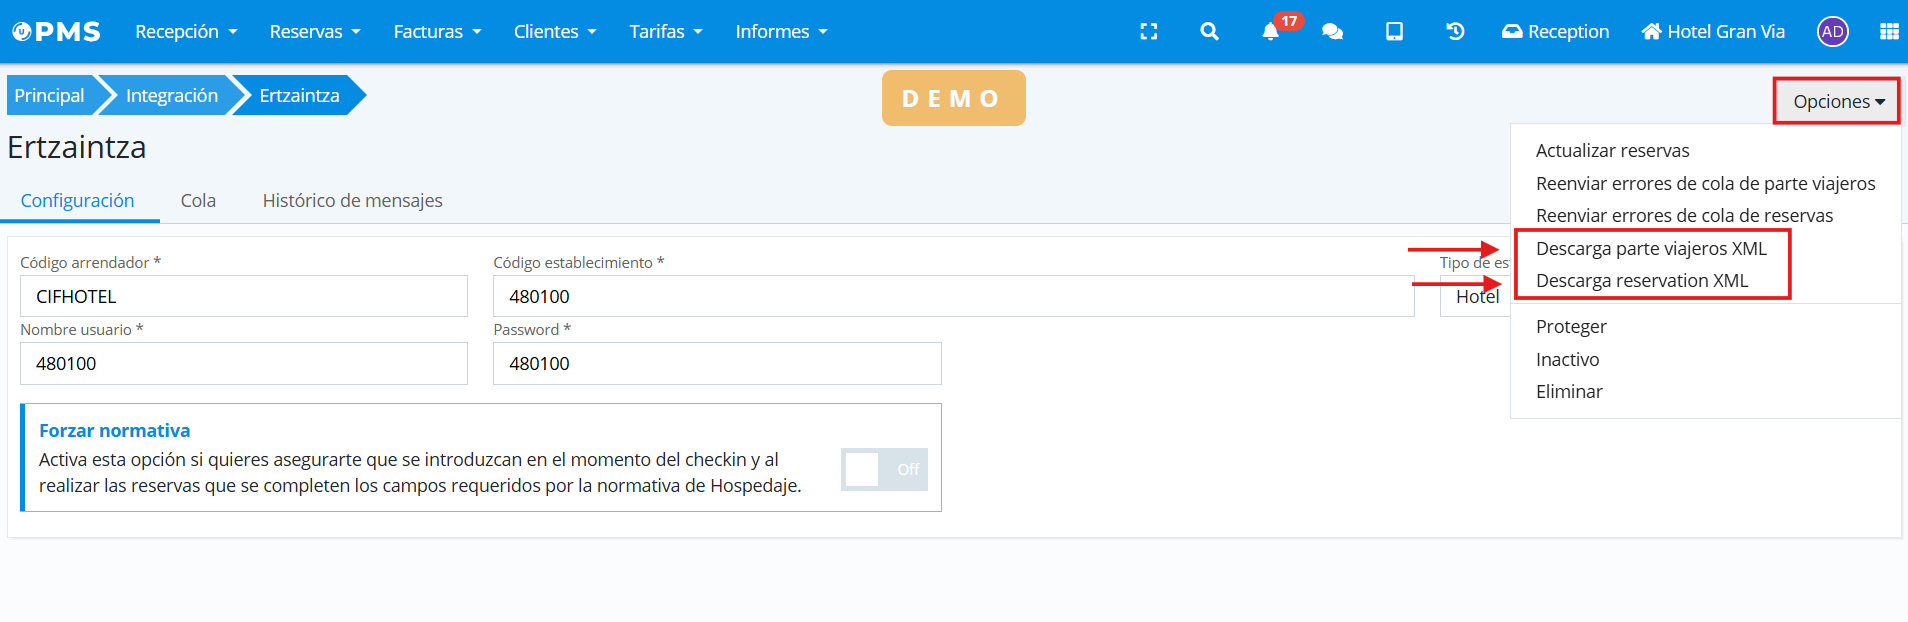
Task: Open the history clock icon
Action: pos(1455,32)
